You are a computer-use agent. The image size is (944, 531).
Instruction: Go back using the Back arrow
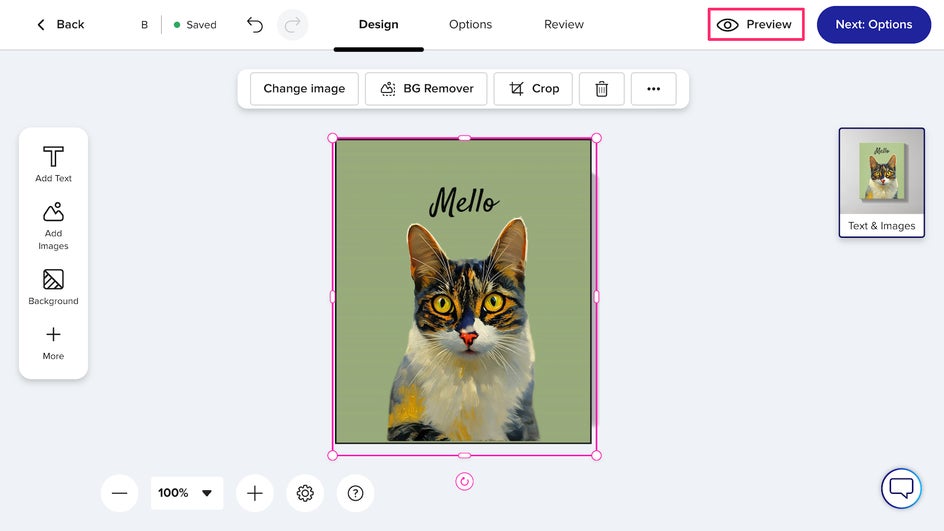60,25
